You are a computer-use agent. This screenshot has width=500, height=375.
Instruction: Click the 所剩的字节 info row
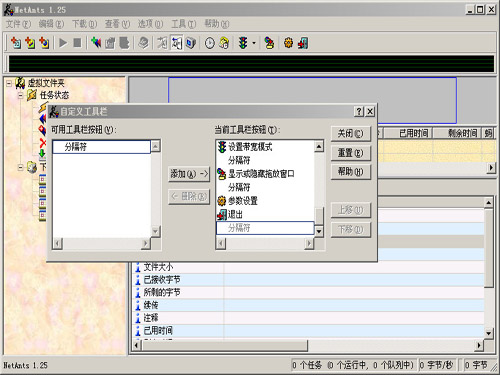[x=308, y=292]
